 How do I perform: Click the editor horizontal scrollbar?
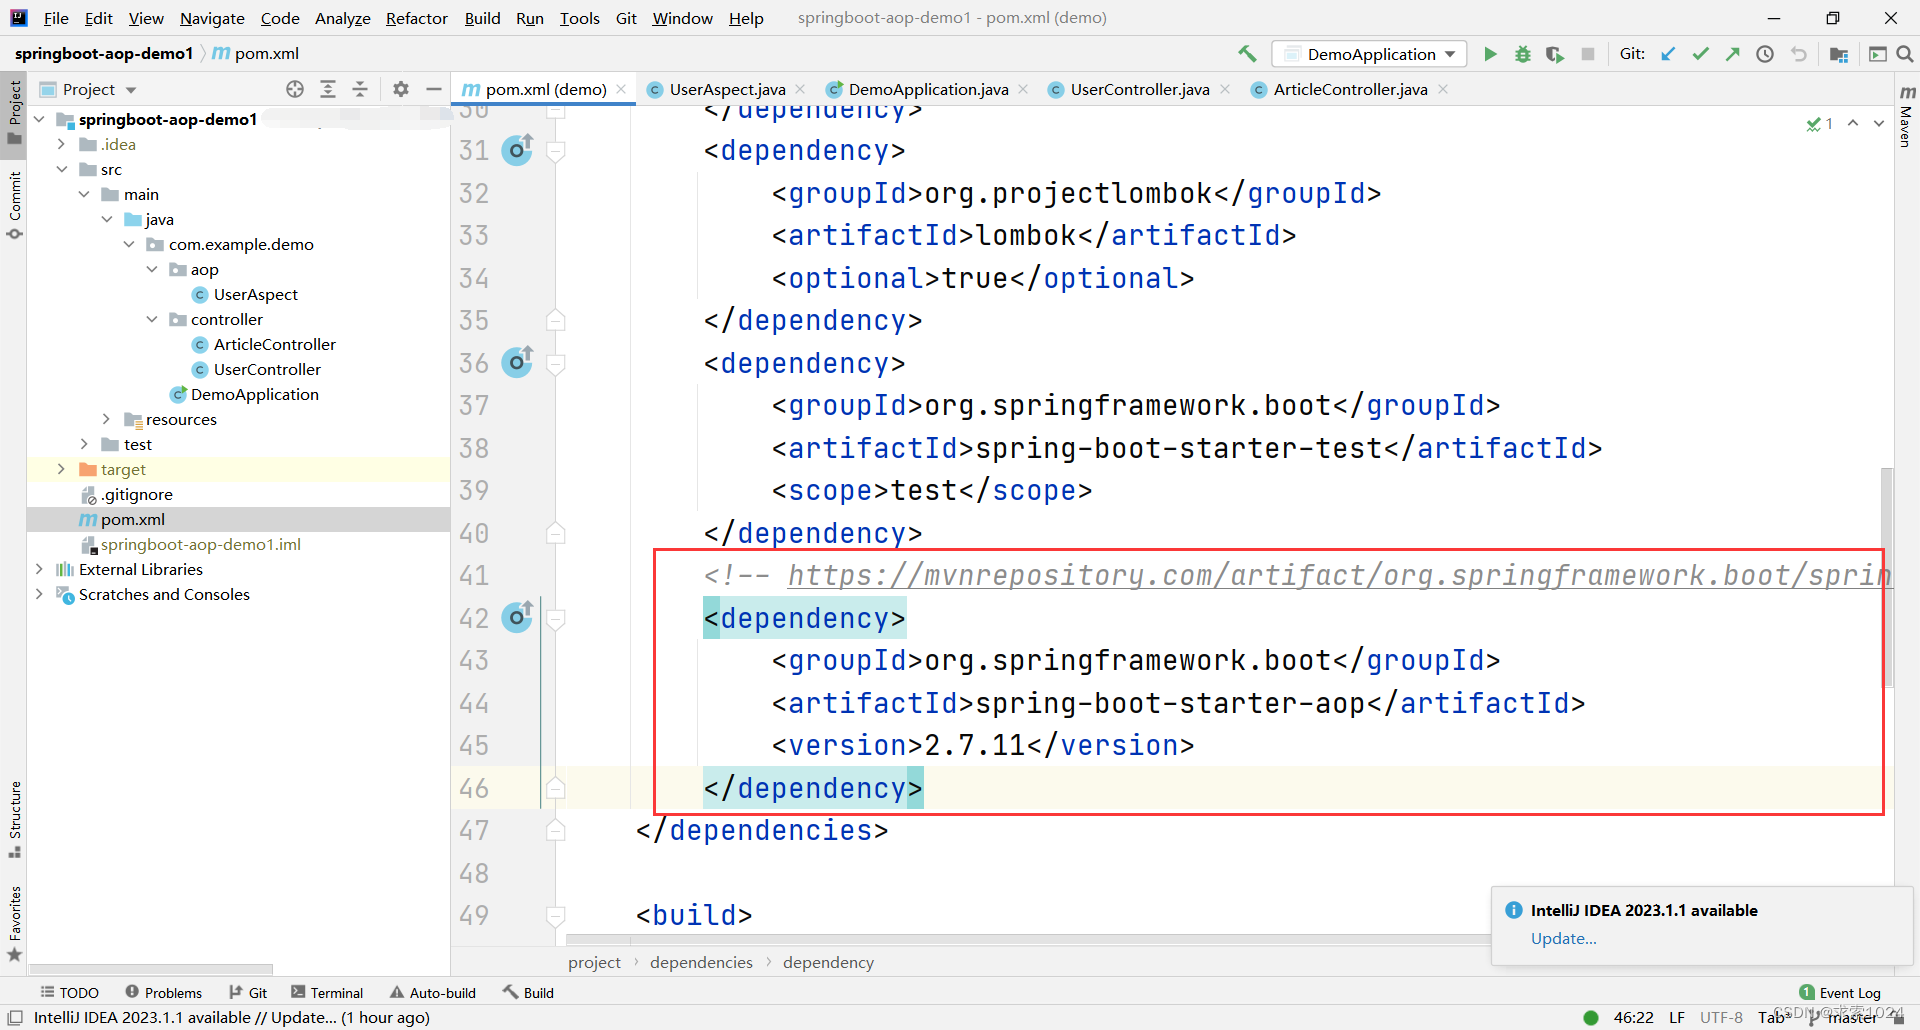tap(1027, 939)
